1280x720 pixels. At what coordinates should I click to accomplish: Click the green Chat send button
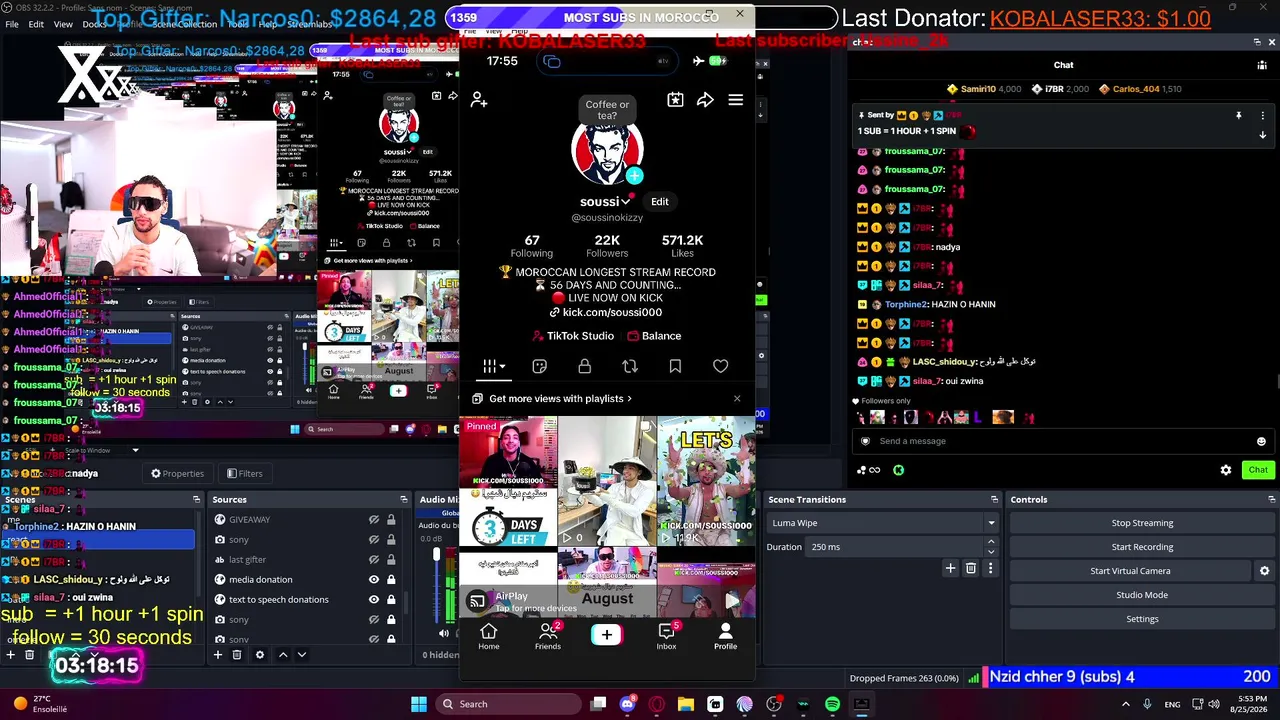[1258, 470]
